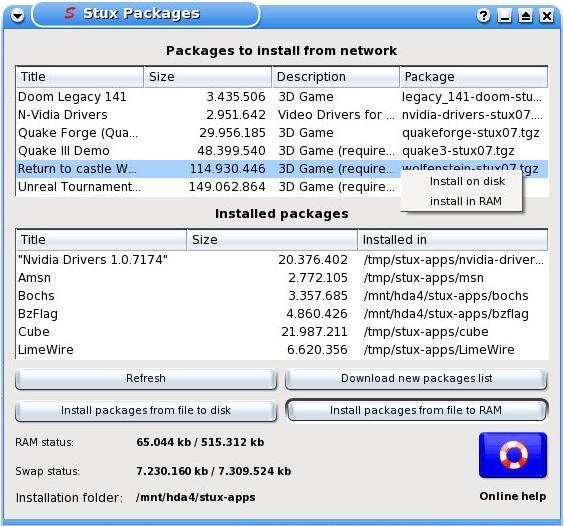The image size is (564, 527).
Task: Maximize the Stux Packages window
Action: (526, 15)
